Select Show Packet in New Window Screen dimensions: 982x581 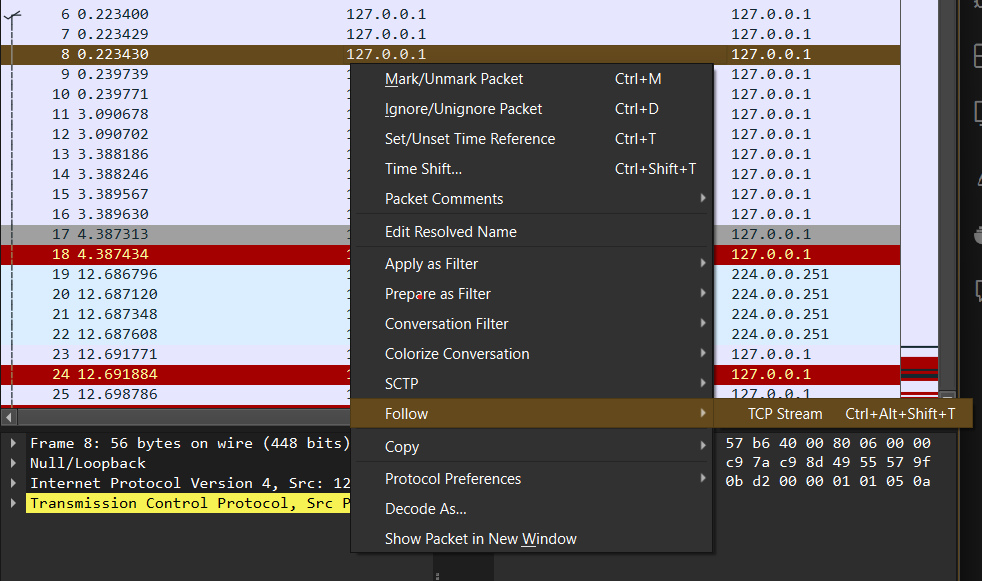(480, 539)
